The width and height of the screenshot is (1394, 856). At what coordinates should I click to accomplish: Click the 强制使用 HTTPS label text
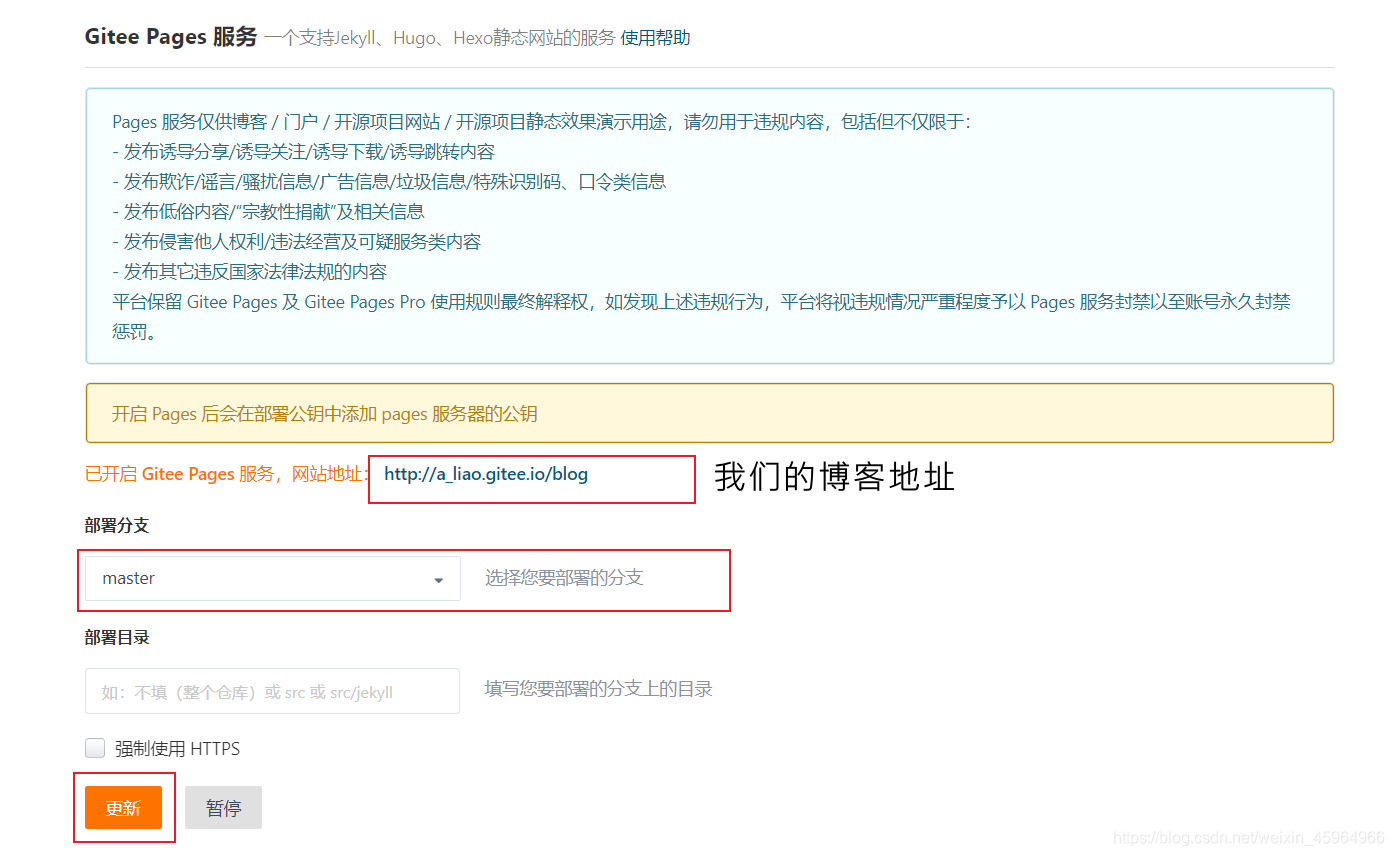tap(177, 749)
